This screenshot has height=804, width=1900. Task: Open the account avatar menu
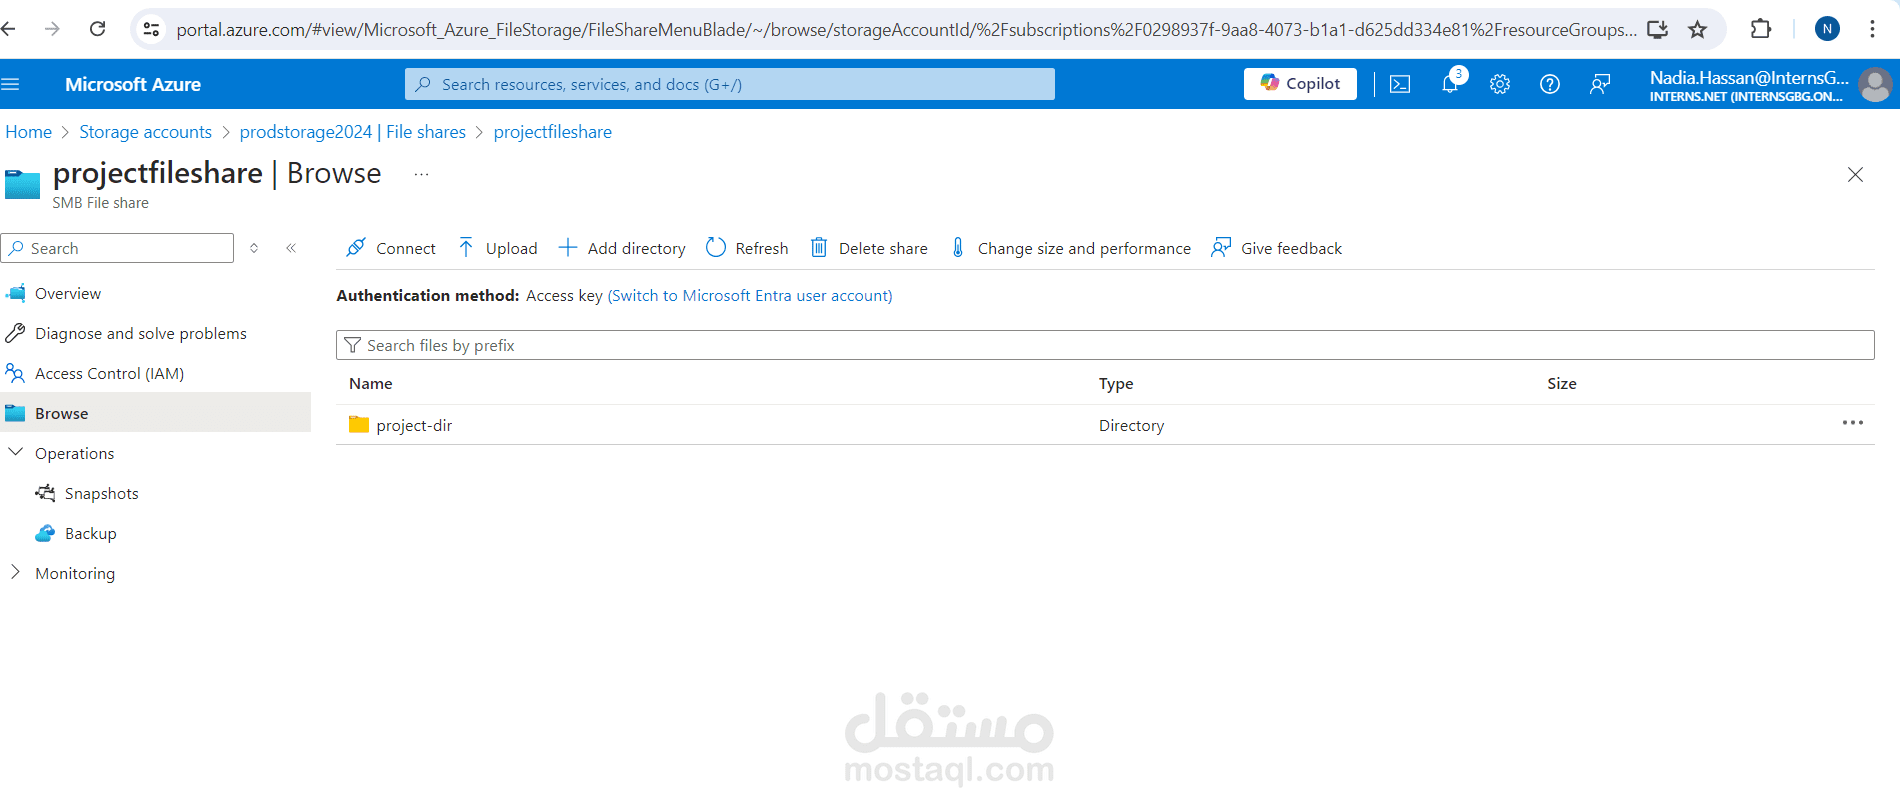(1875, 84)
